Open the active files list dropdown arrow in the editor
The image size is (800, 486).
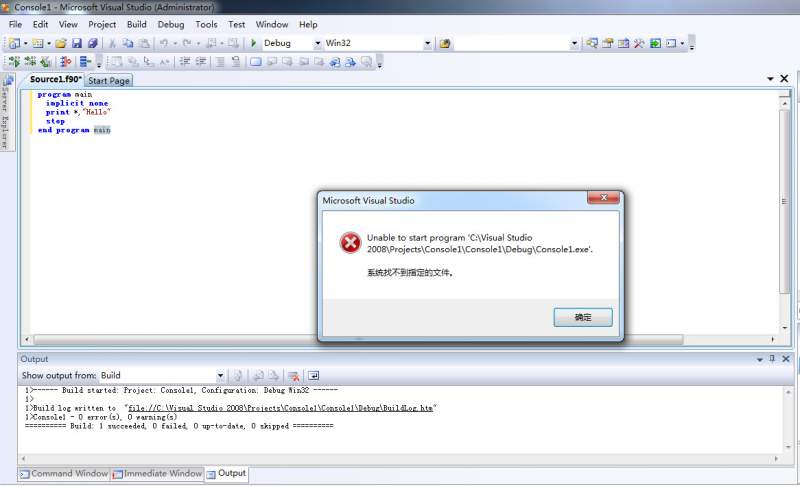pyautogui.click(x=770, y=79)
